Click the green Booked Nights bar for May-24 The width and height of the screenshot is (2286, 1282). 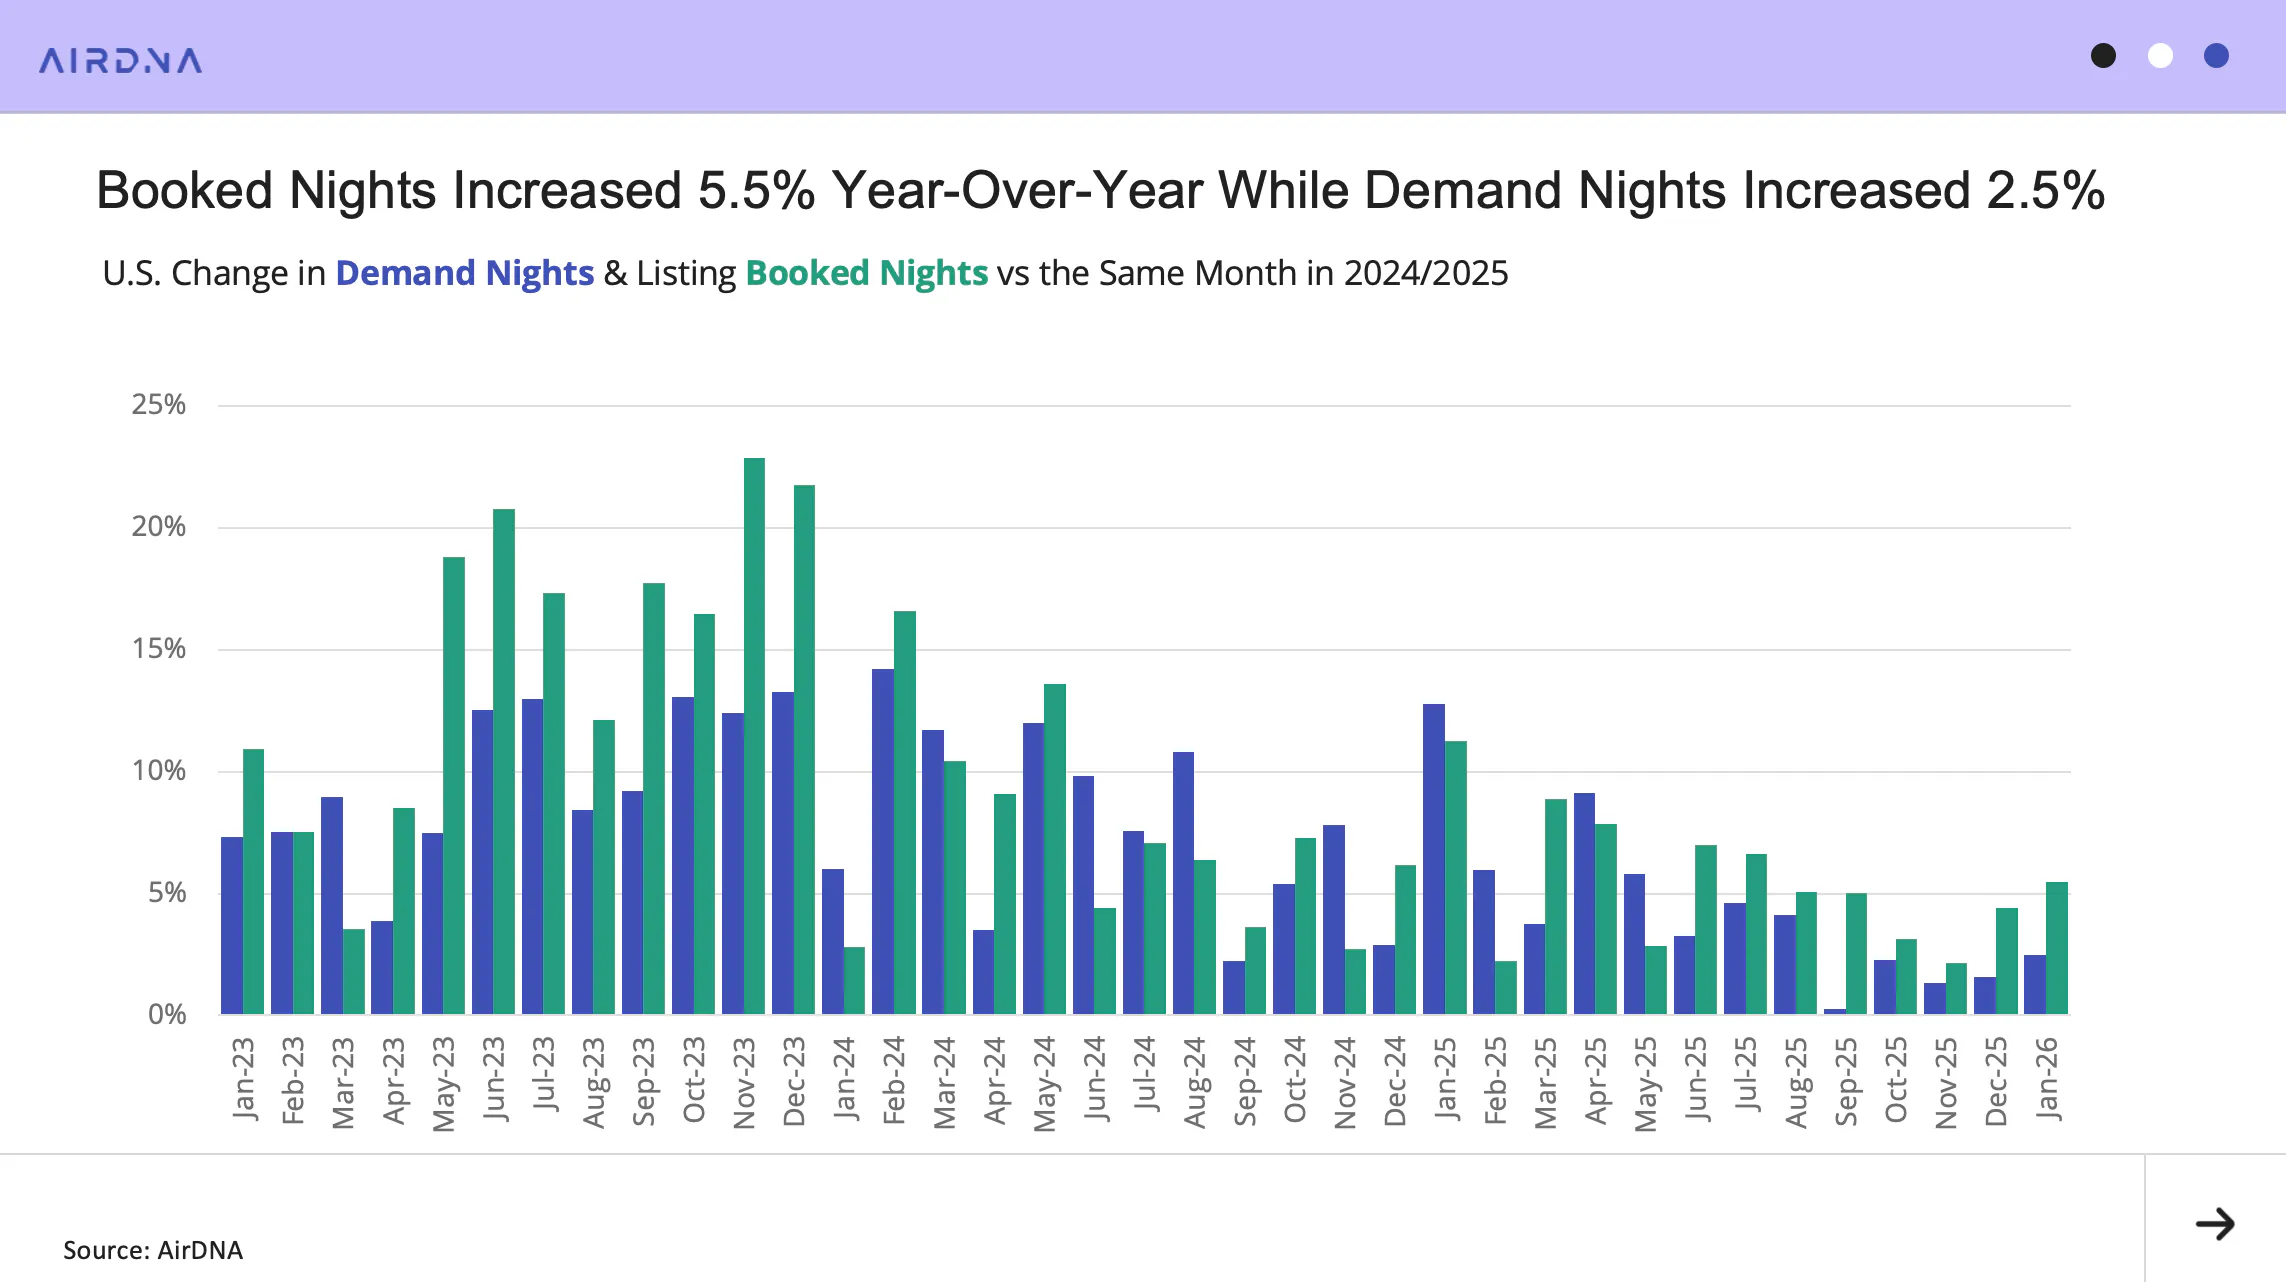1055,849
